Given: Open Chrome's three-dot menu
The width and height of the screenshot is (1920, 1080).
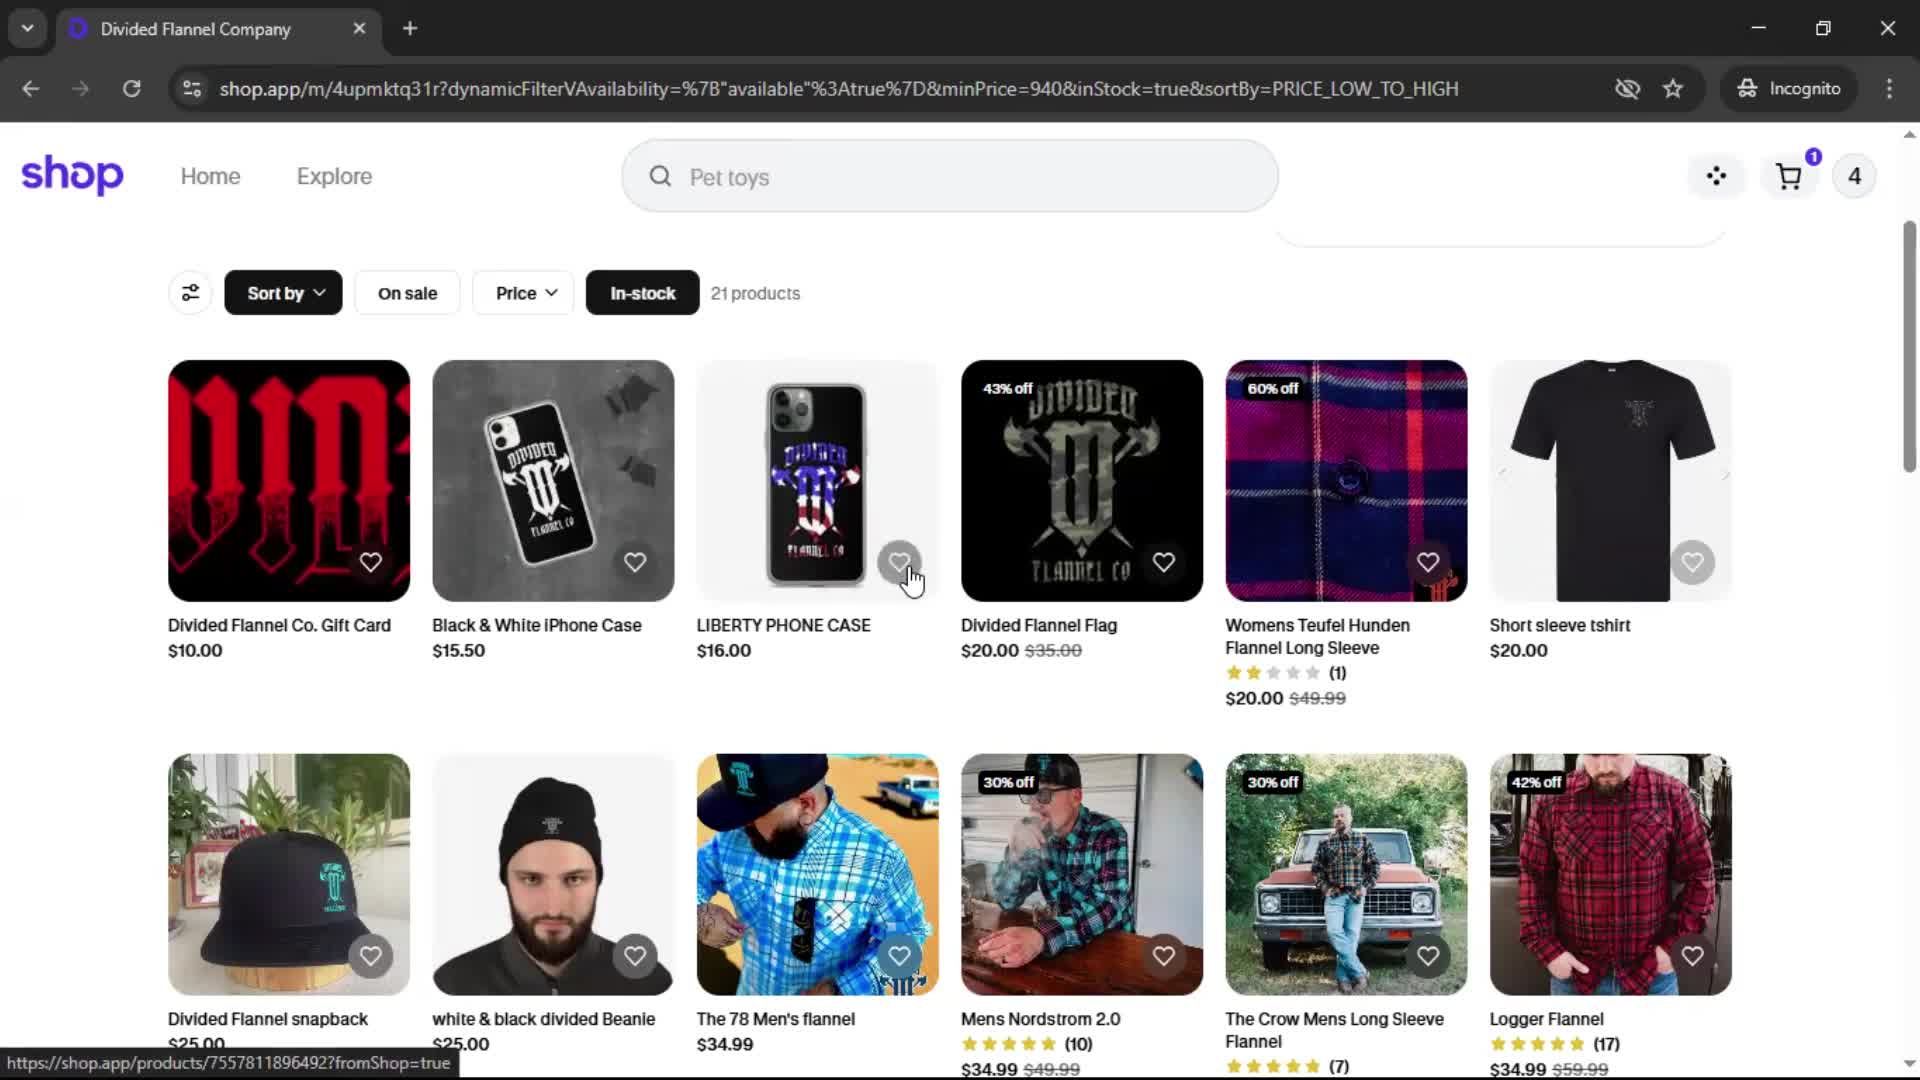Looking at the screenshot, I should (1889, 89).
